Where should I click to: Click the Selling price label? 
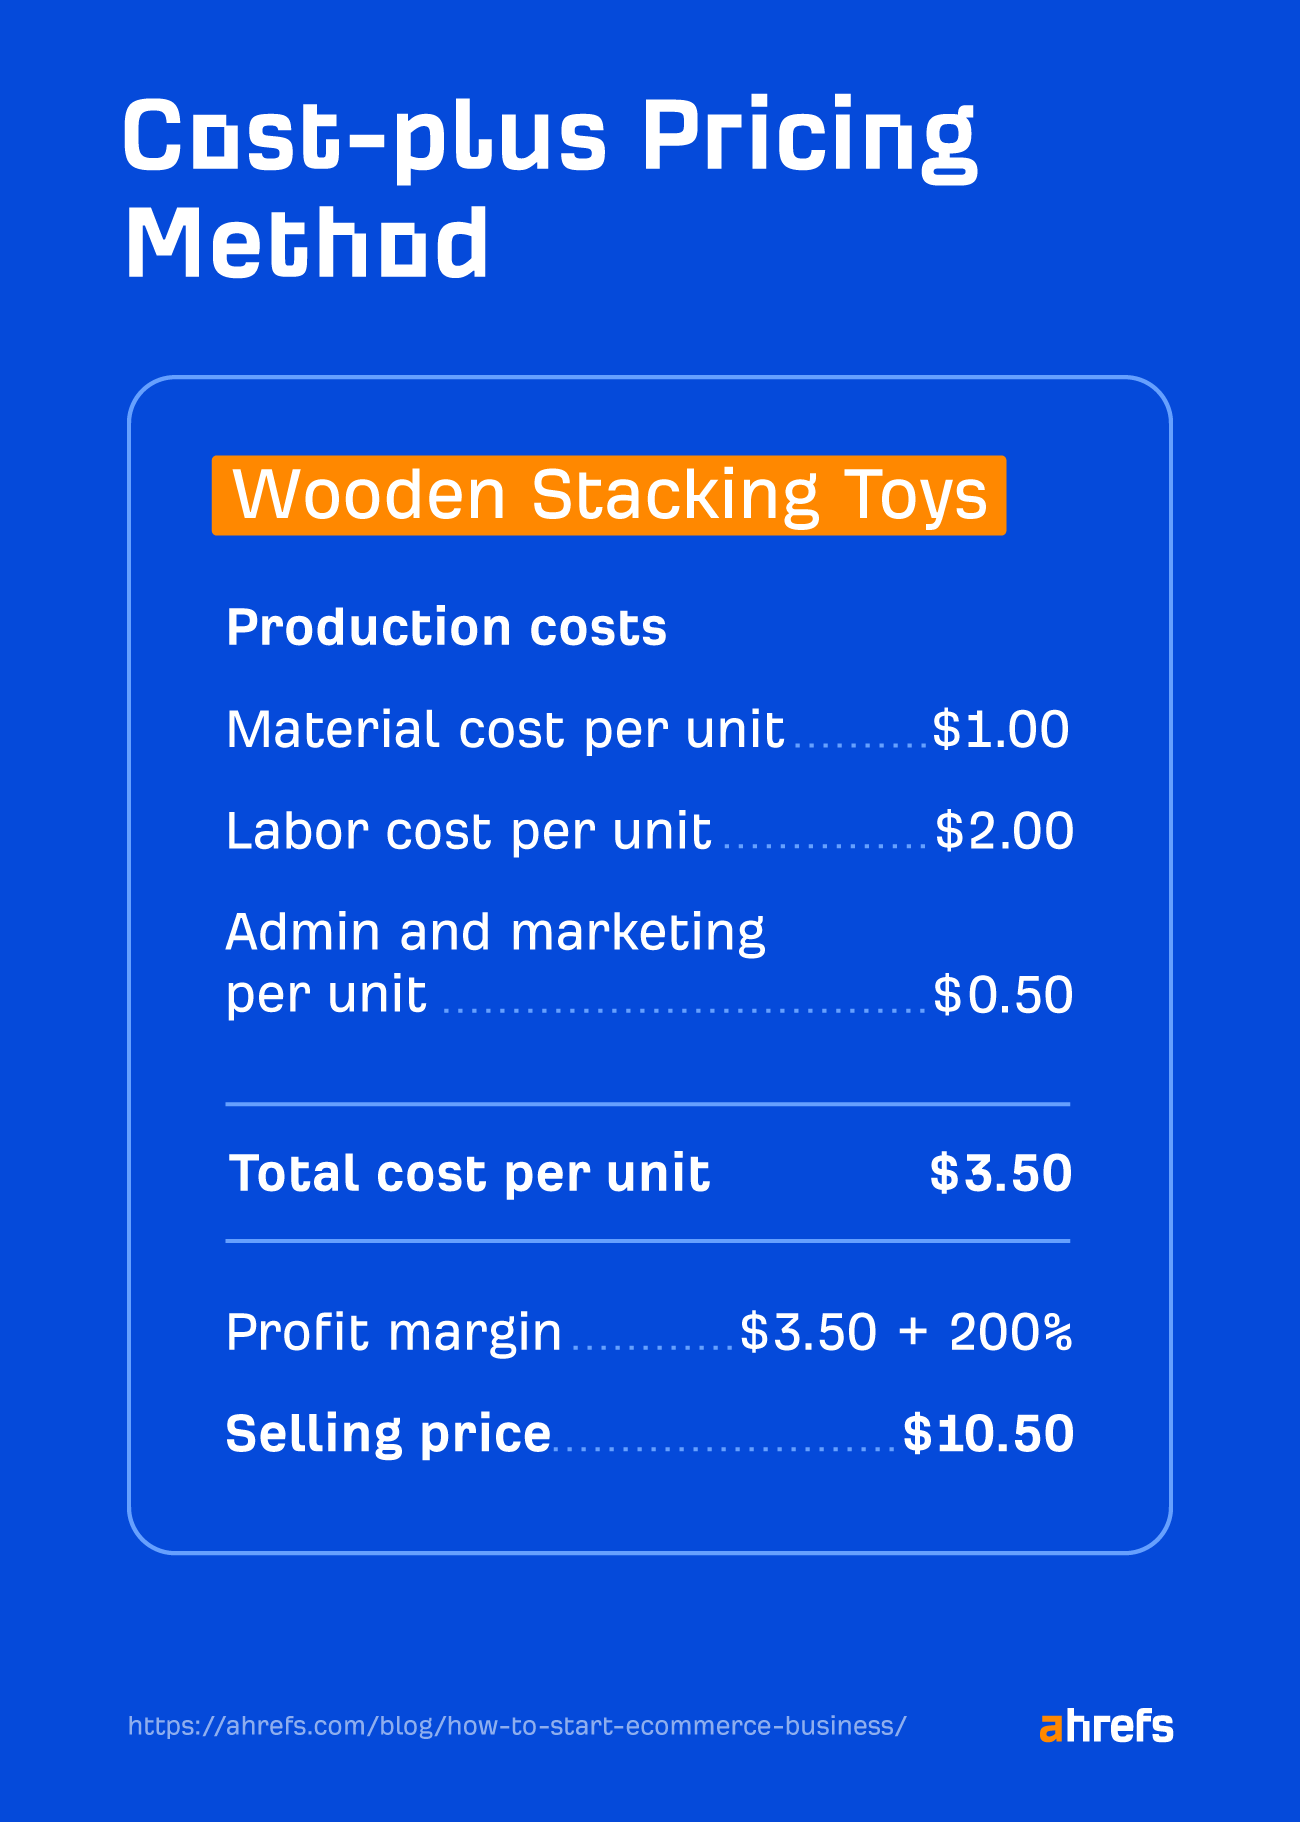pos(388,1434)
